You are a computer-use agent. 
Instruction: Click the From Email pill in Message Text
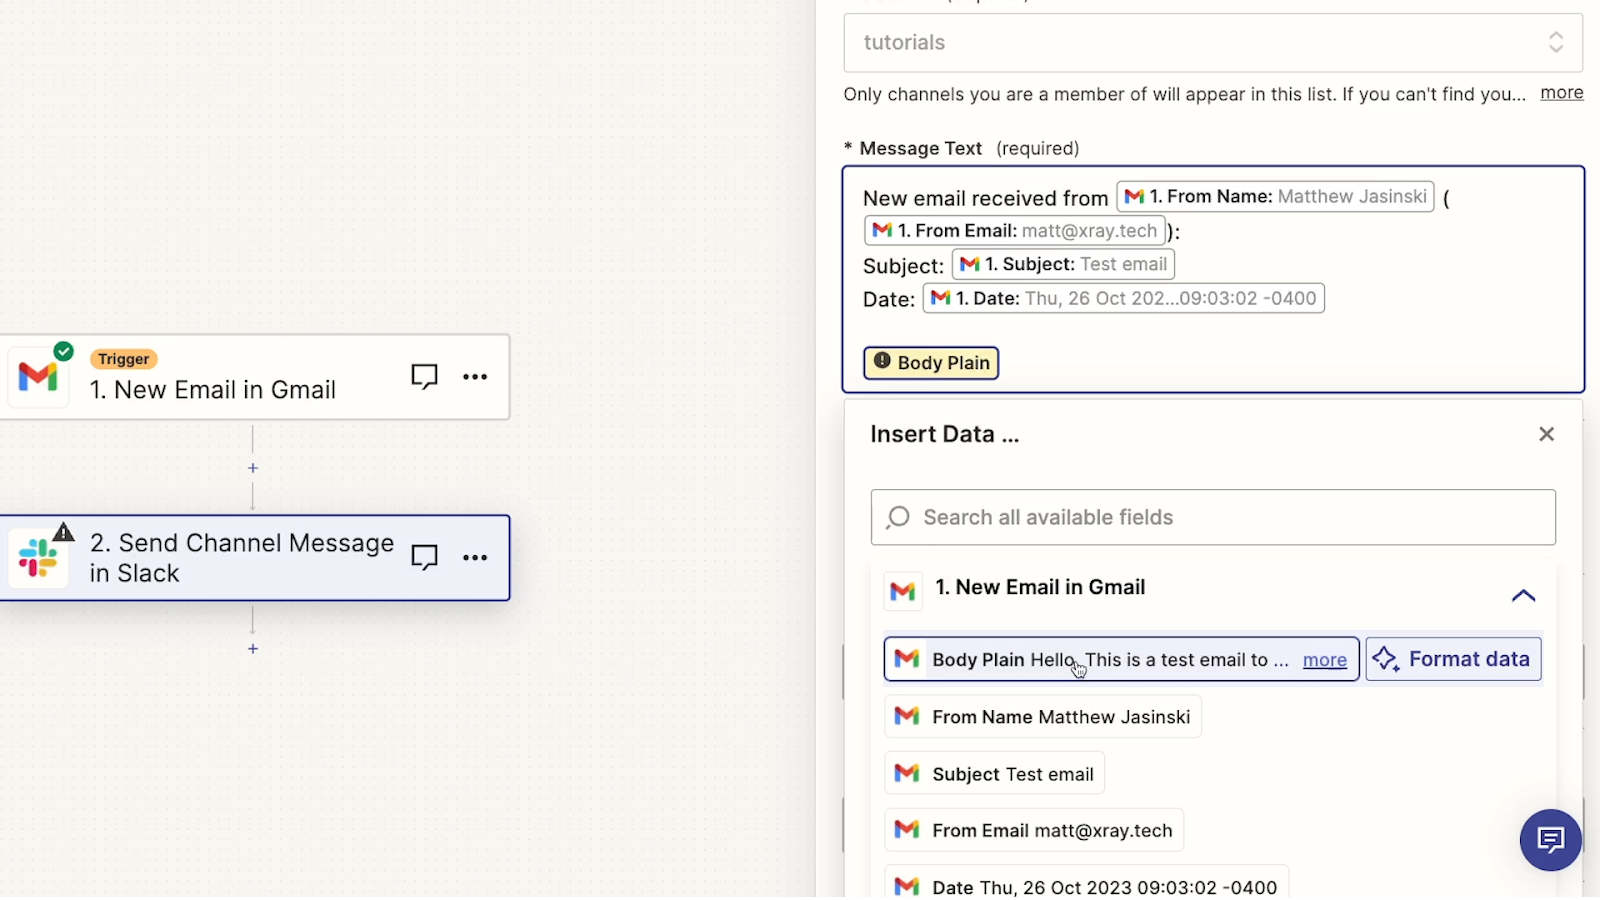[1015, 230]
